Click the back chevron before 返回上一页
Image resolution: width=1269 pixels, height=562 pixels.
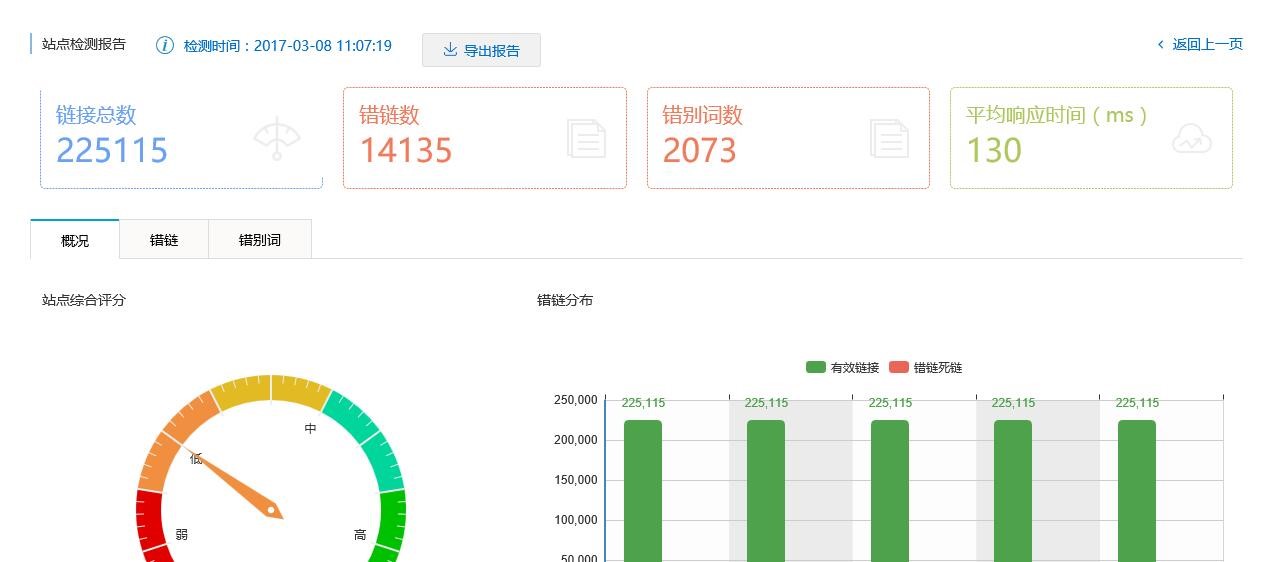tap(1161, 44)
